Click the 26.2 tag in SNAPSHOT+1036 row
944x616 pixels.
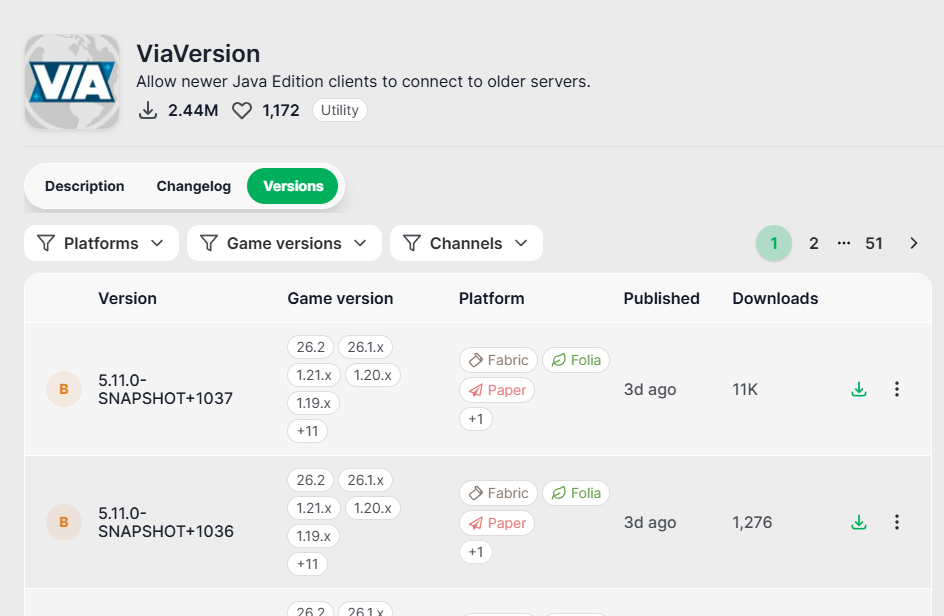click(311, 481)
